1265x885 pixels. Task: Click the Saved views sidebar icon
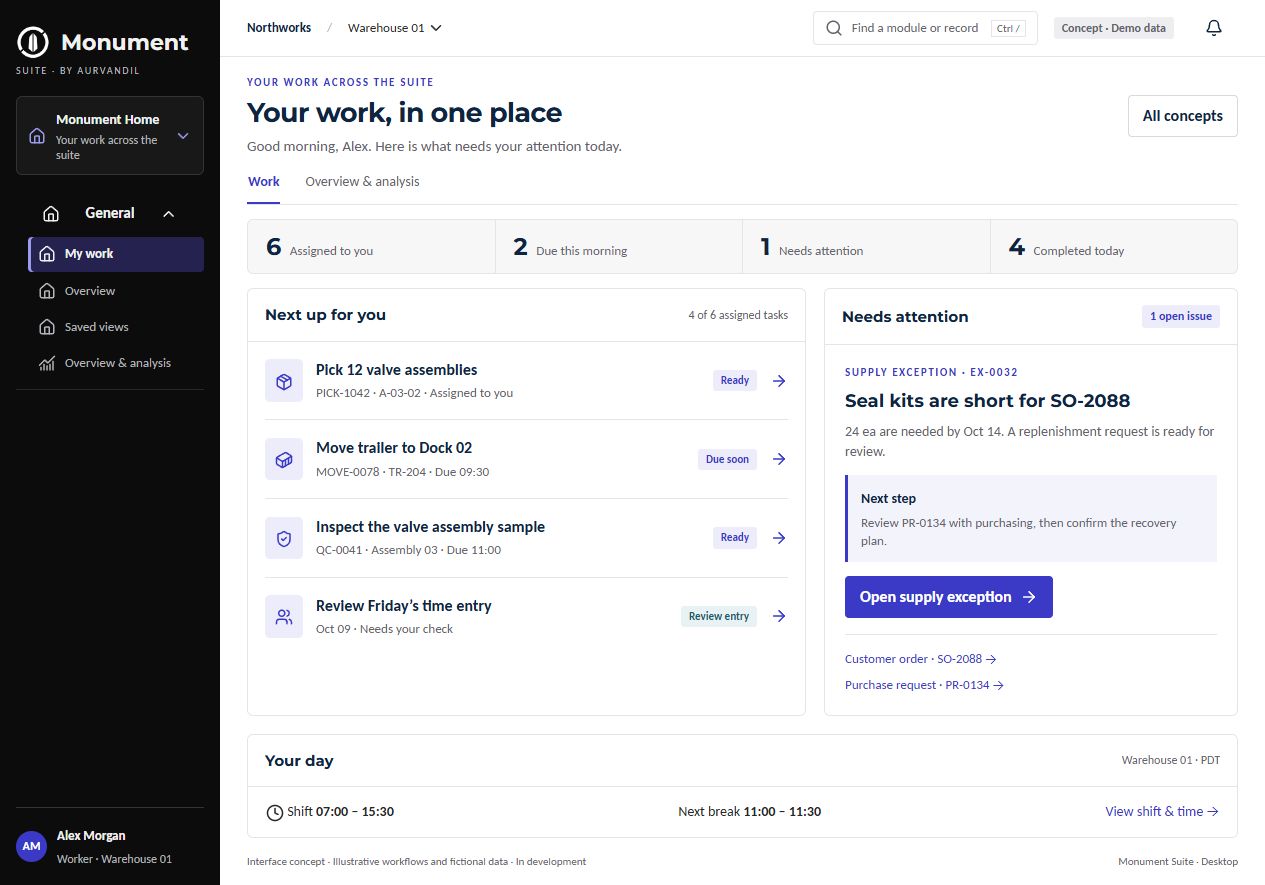point(46,327)
